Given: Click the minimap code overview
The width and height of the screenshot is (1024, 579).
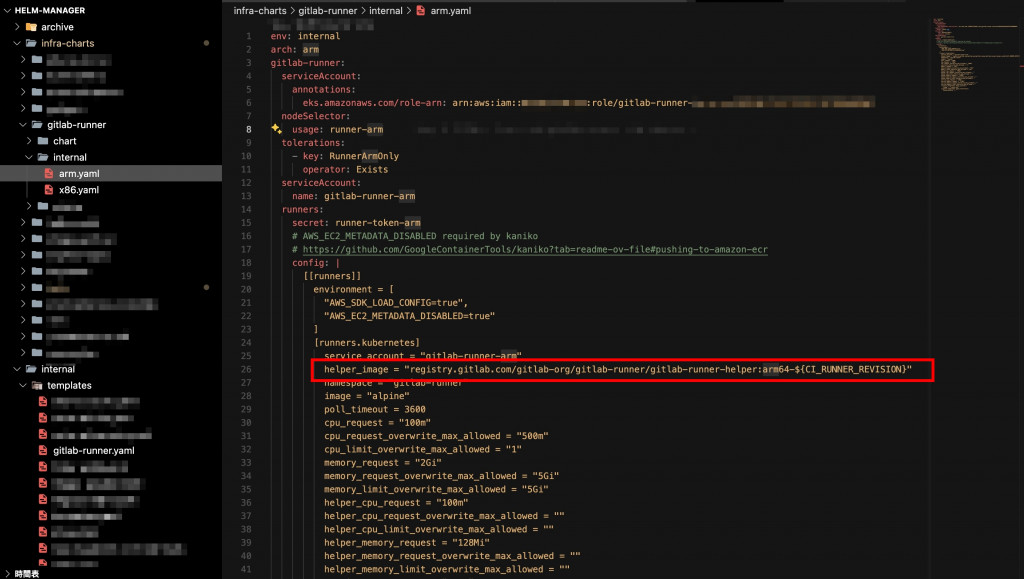Looking at the screenshot, I should coord(976,55).
